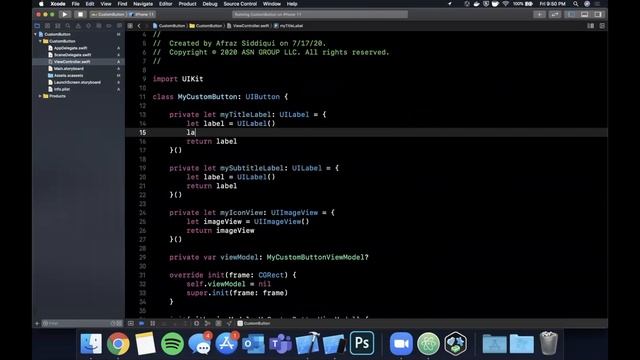Open the Source Control navigator tab

[47, 26]
